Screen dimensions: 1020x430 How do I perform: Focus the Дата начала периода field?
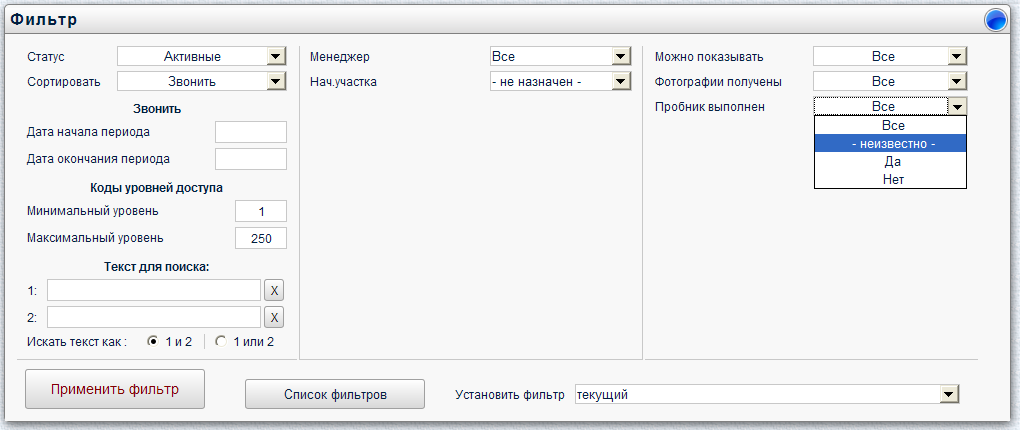[x=251, y=131]
